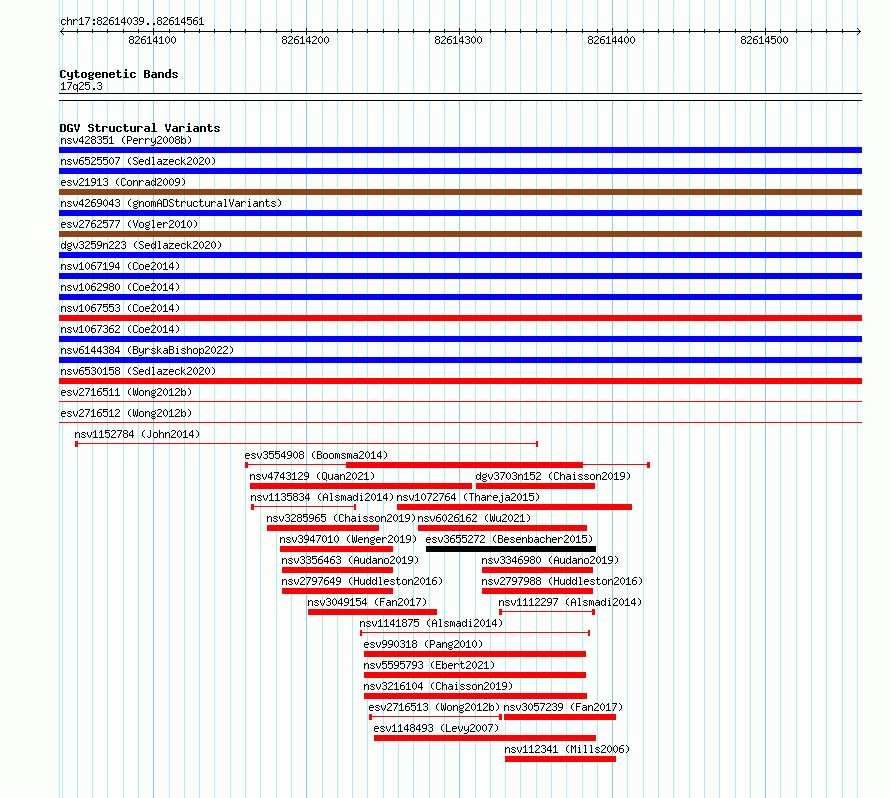890x798 pixels.
Task: Open nsv3947010 (Wenger2019) label
Action: click(x=348, y=539)
